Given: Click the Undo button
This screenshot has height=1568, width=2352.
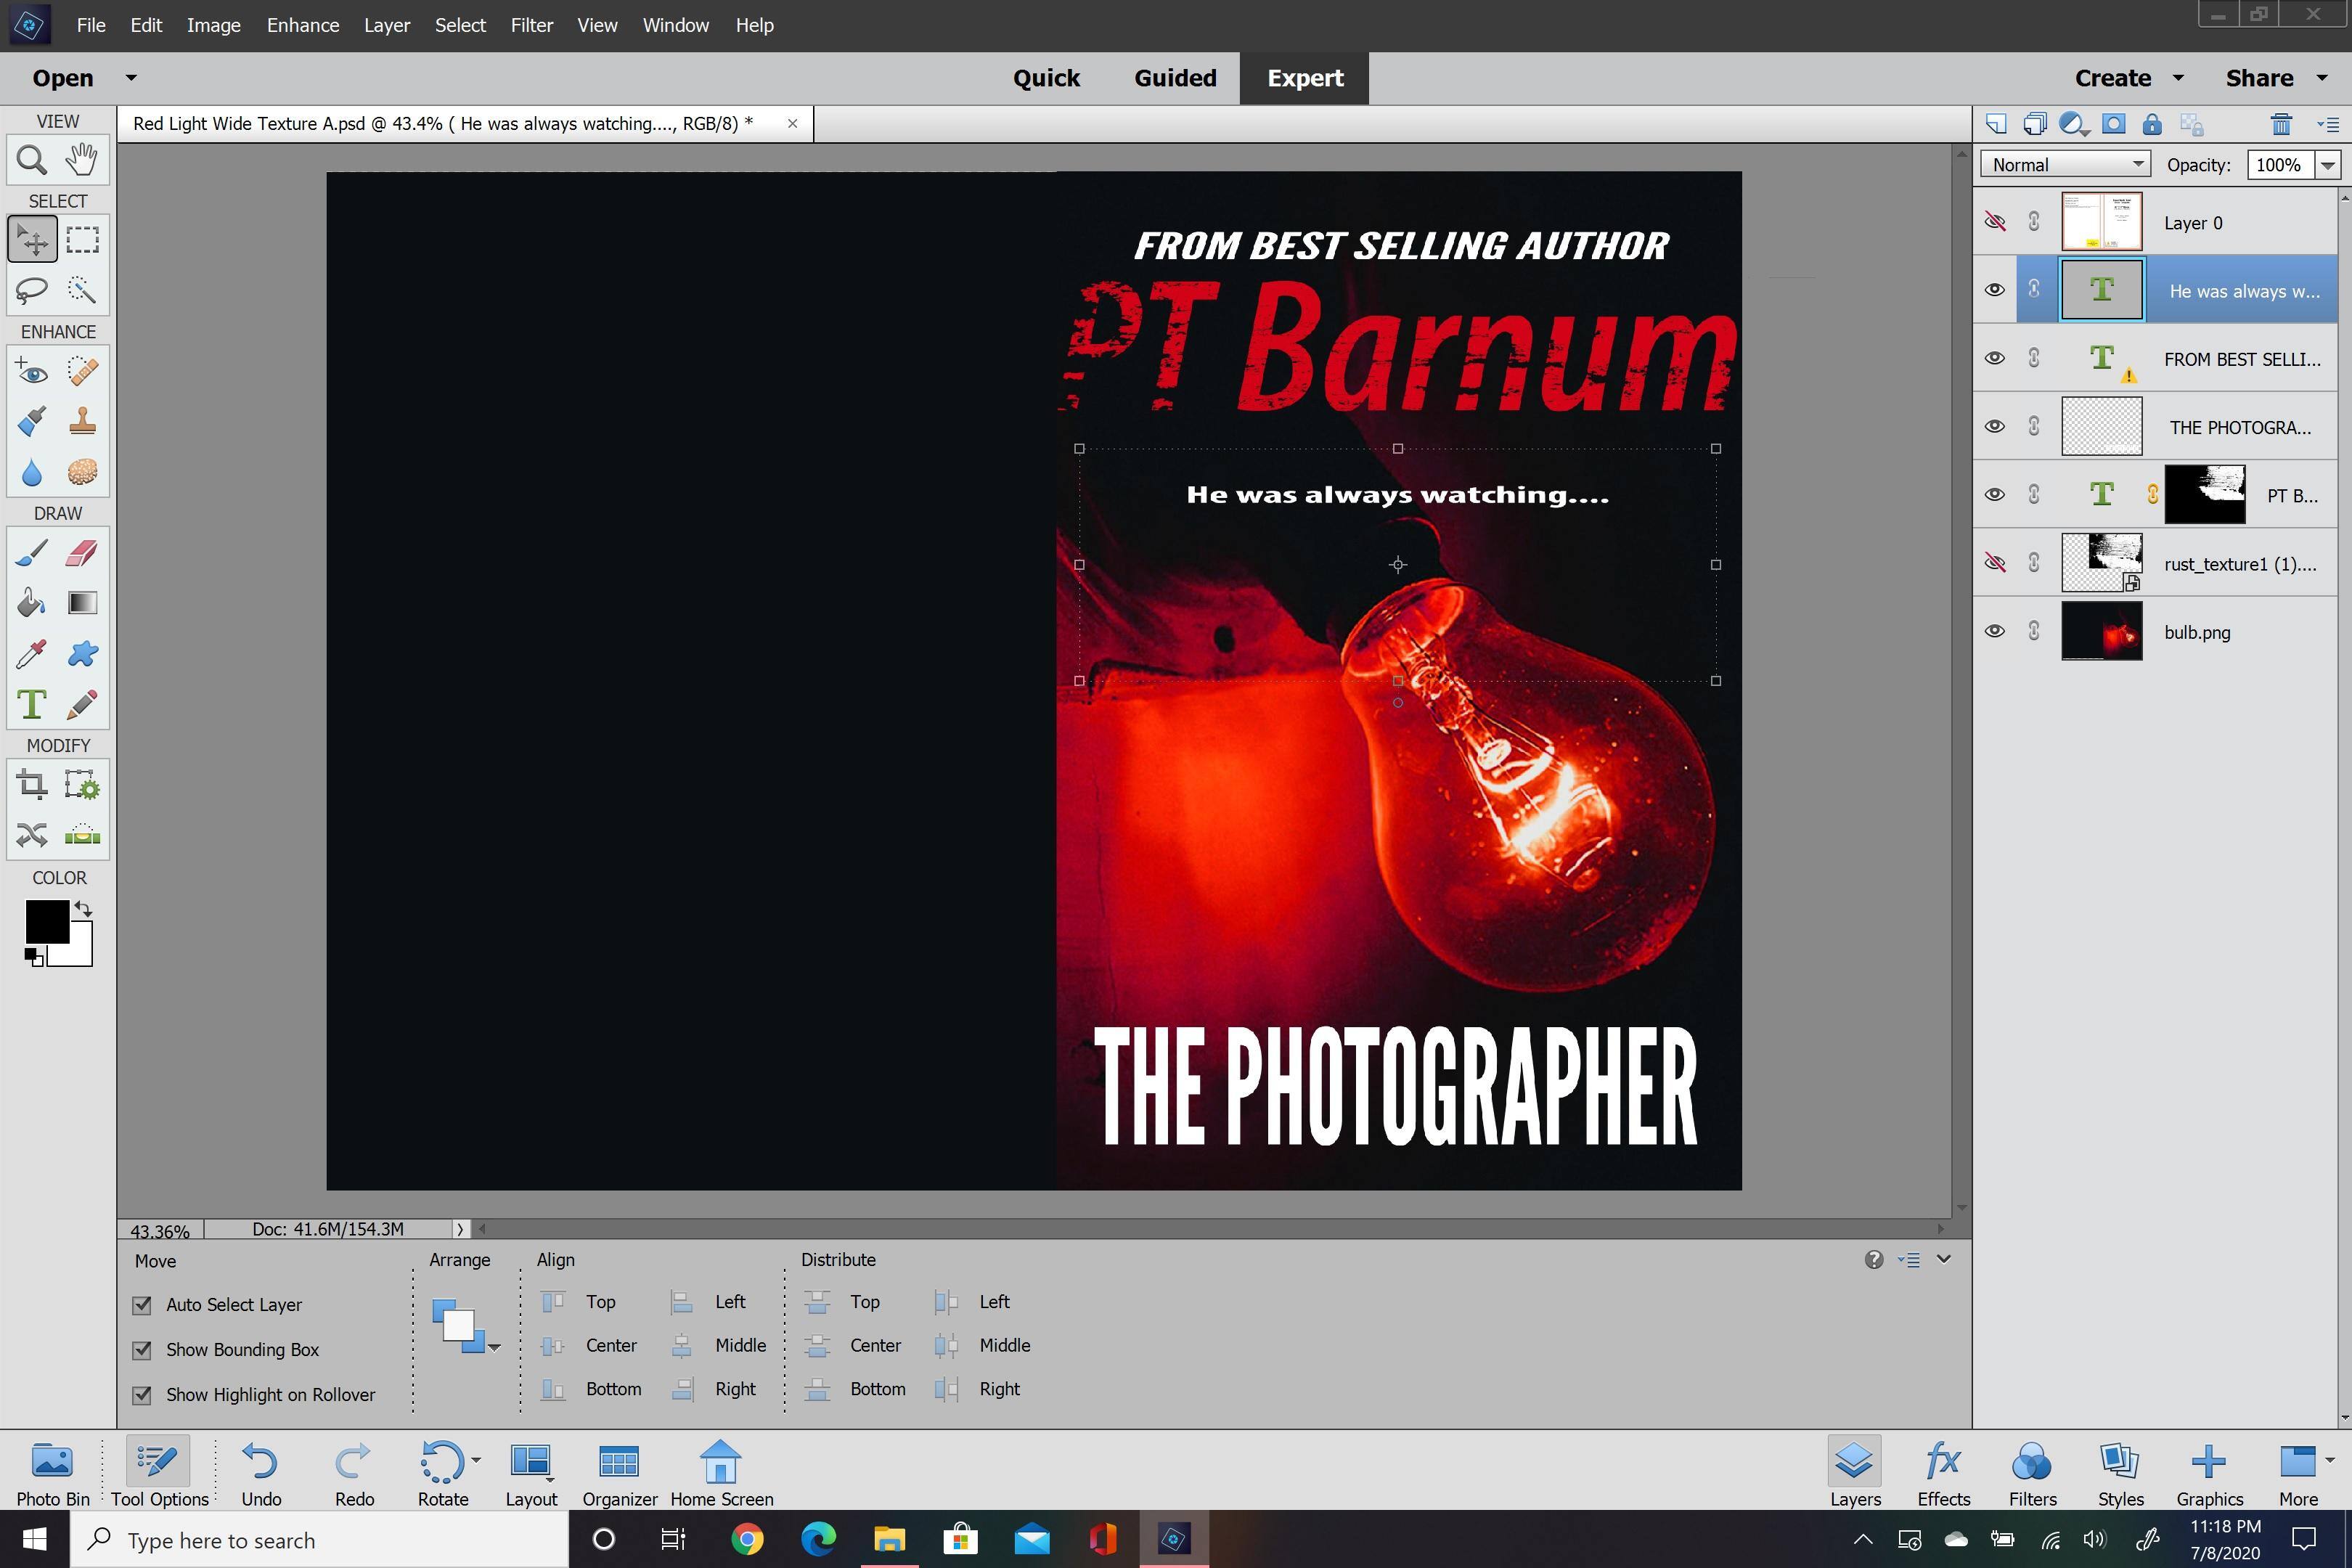Looking at the screenshot, I should click(261, 1473).
